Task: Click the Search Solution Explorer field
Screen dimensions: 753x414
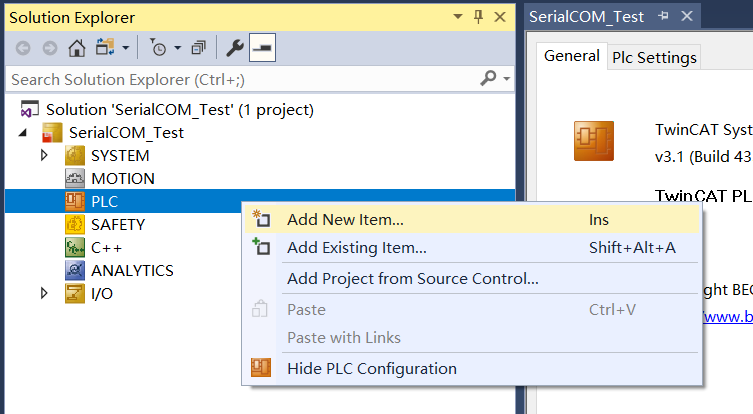Action: pos(240,78)
